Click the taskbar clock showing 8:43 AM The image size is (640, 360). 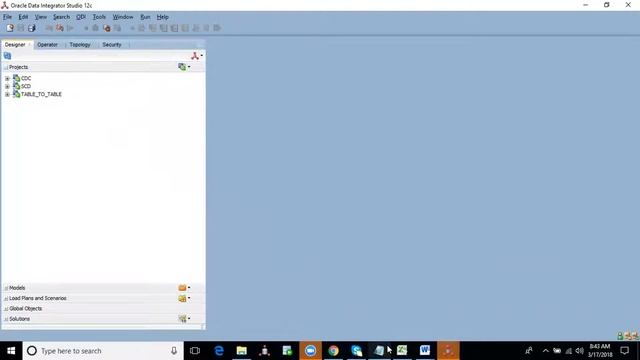600,351
